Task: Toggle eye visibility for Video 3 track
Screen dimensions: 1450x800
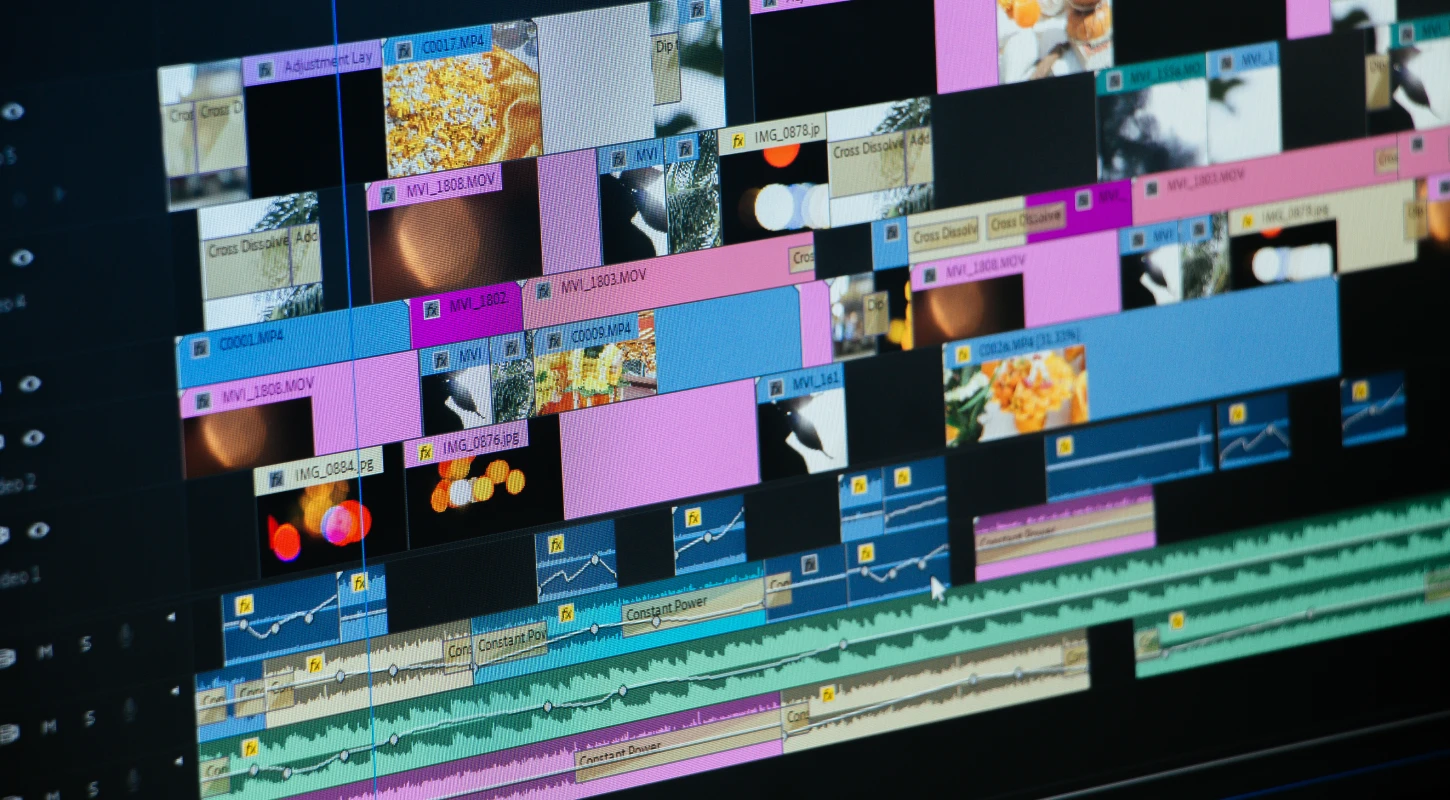Action: pyautogui.click(x=29, y=383)
